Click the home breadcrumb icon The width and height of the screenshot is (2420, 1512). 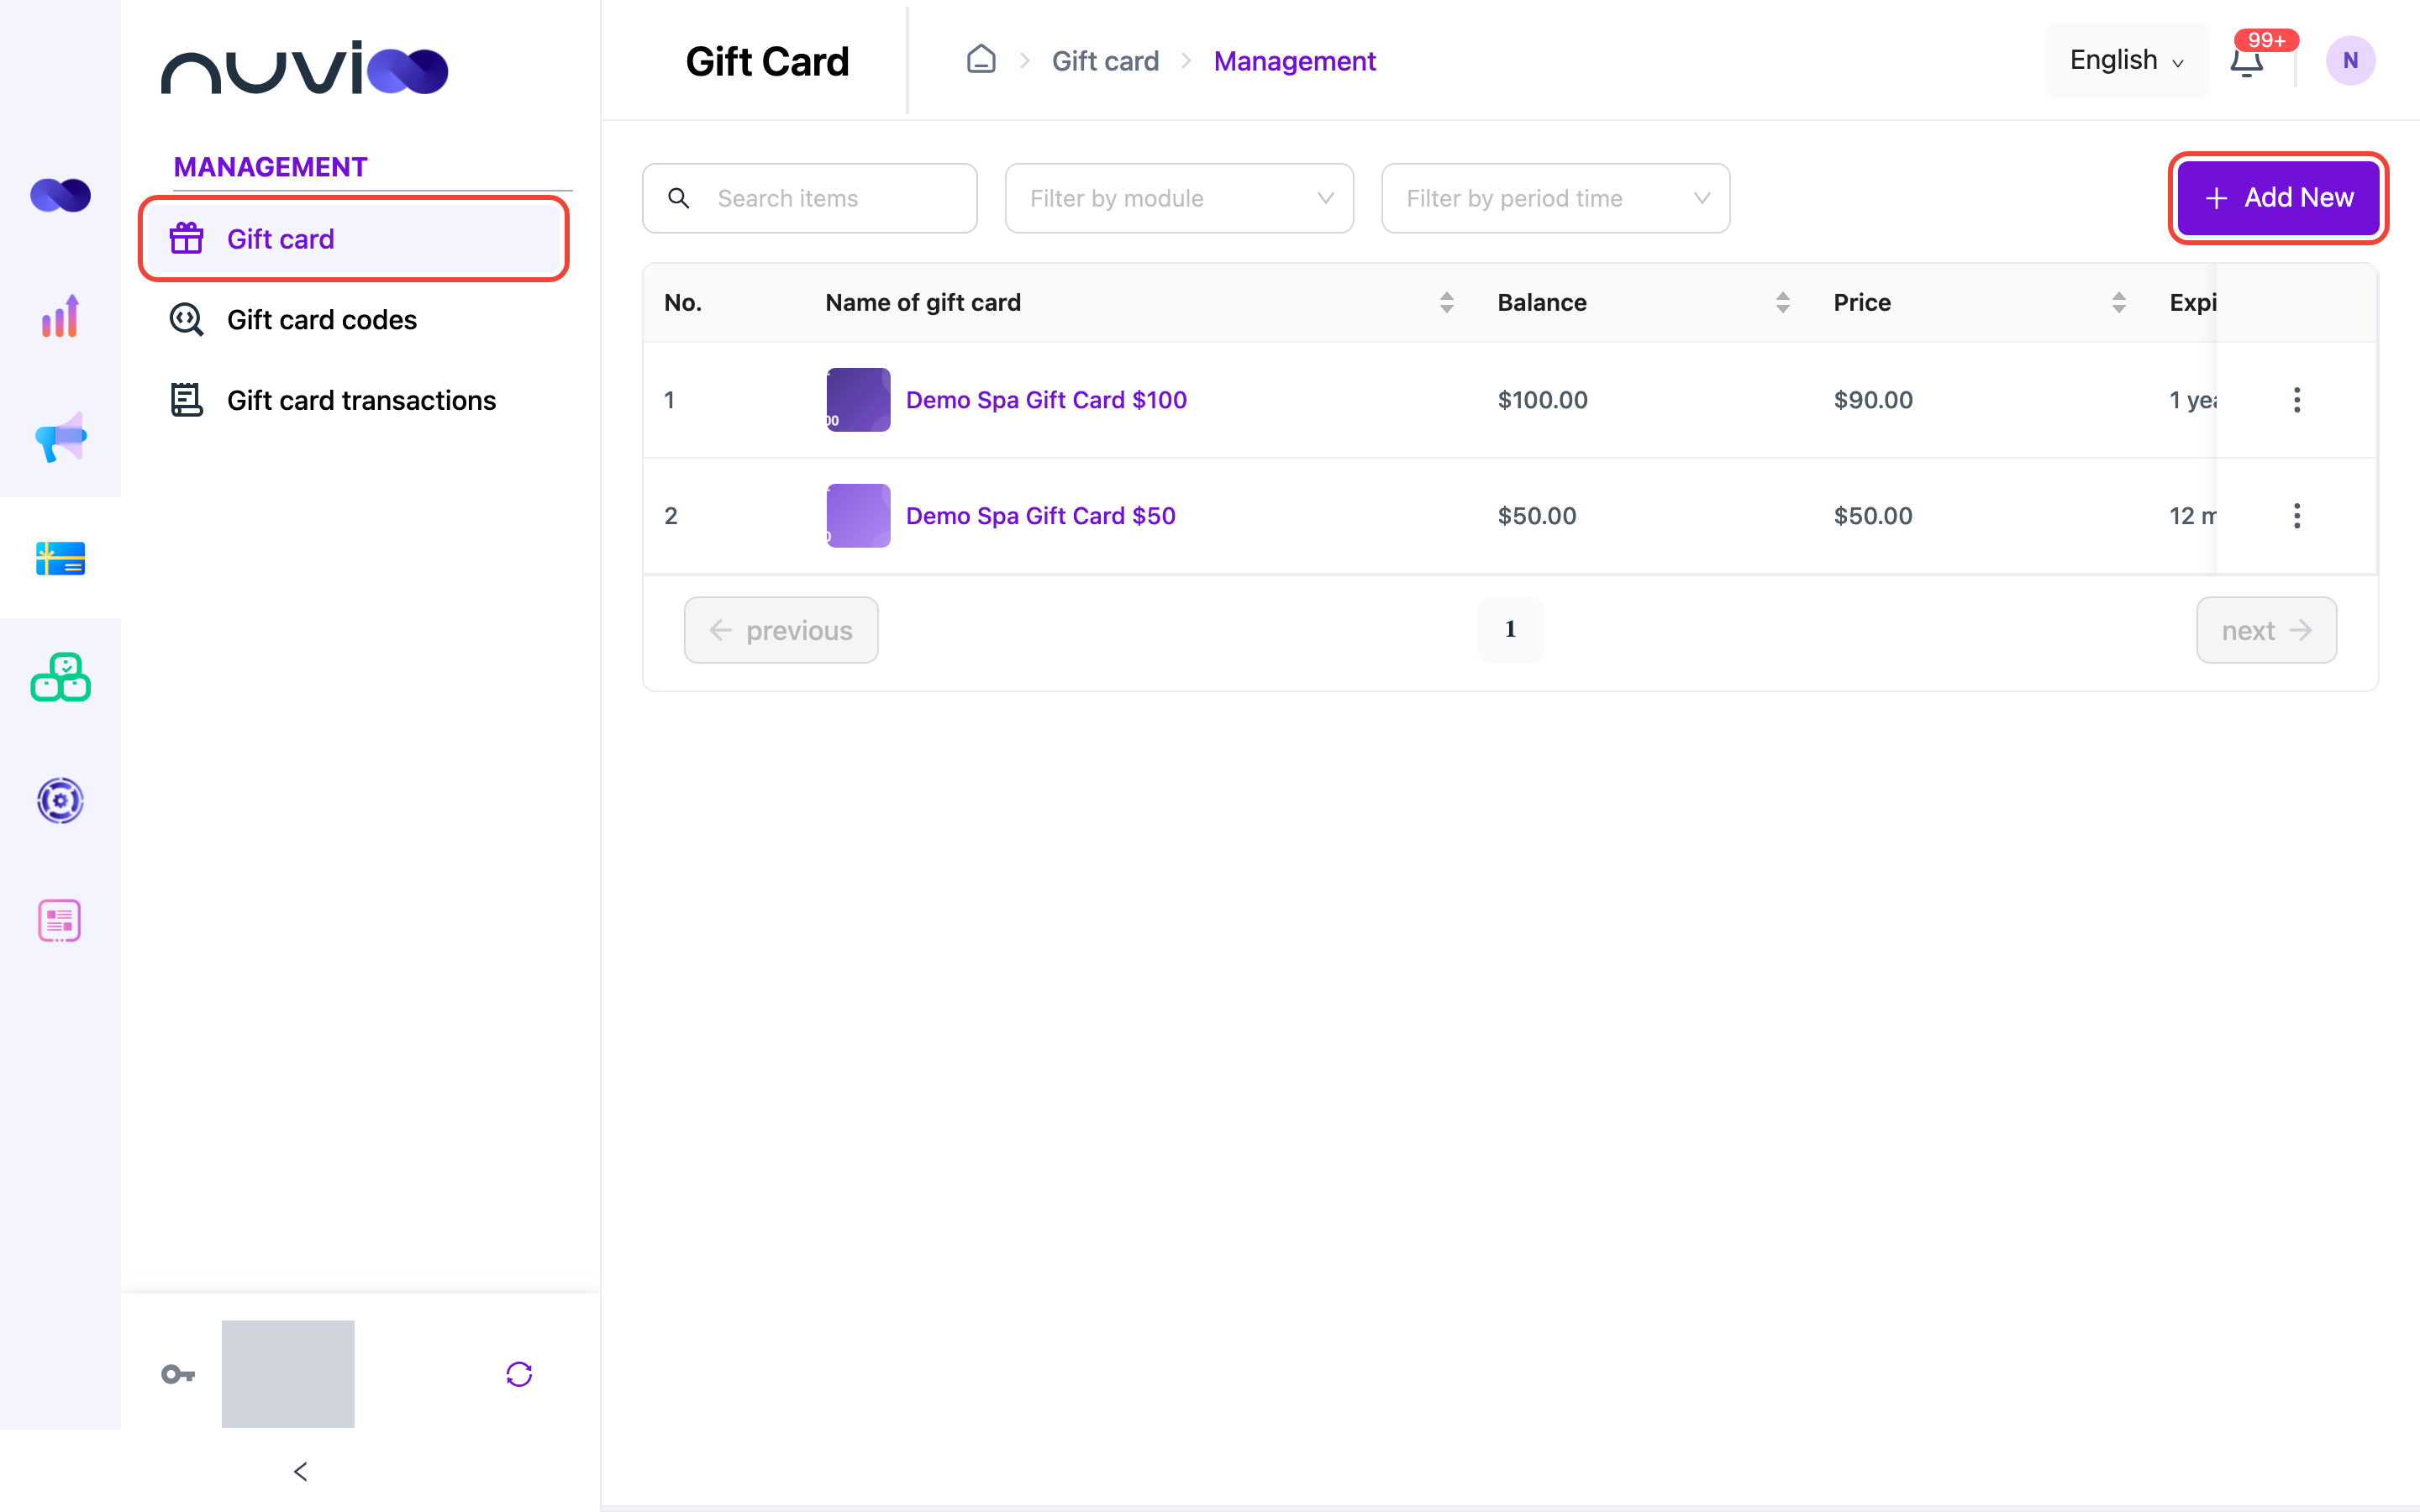(981, 60)
